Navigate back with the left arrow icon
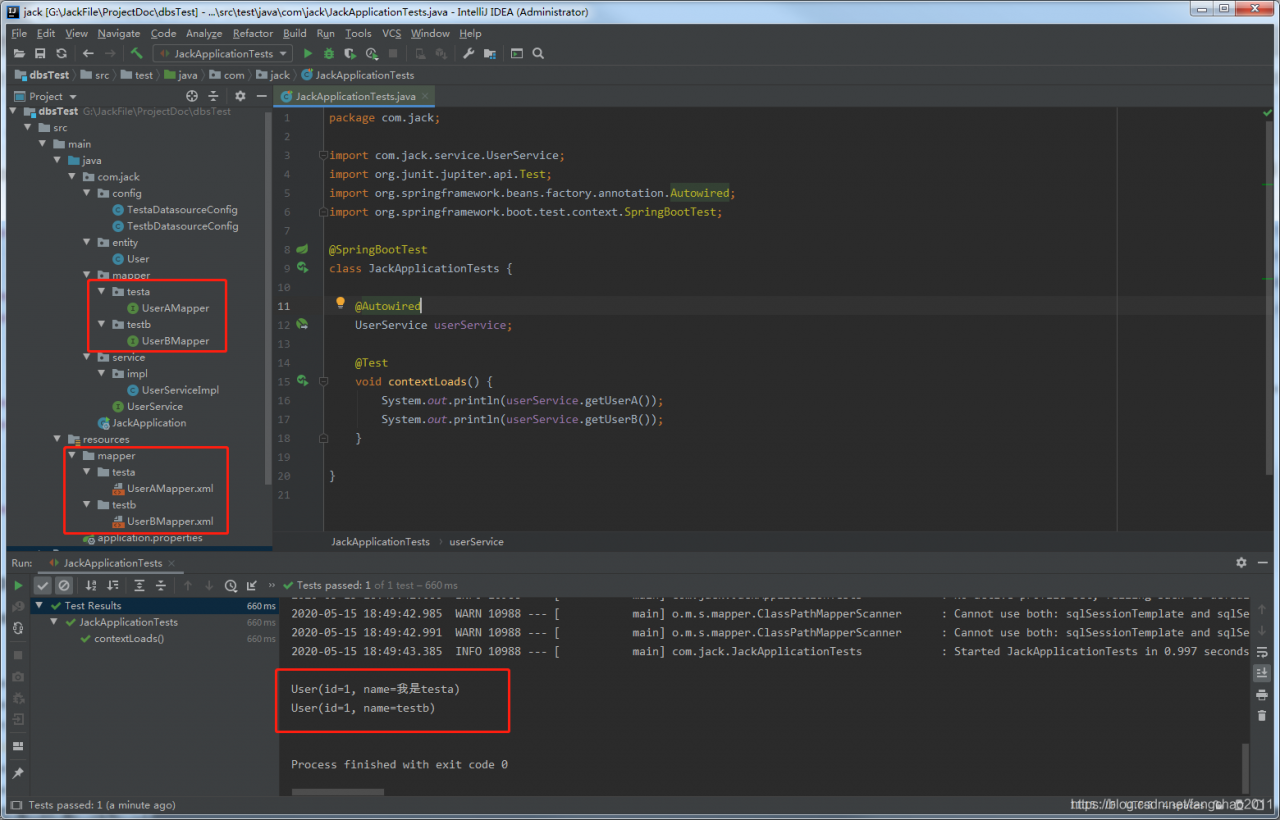Screen dimensions: 1280x820 [x=88, y=53]
